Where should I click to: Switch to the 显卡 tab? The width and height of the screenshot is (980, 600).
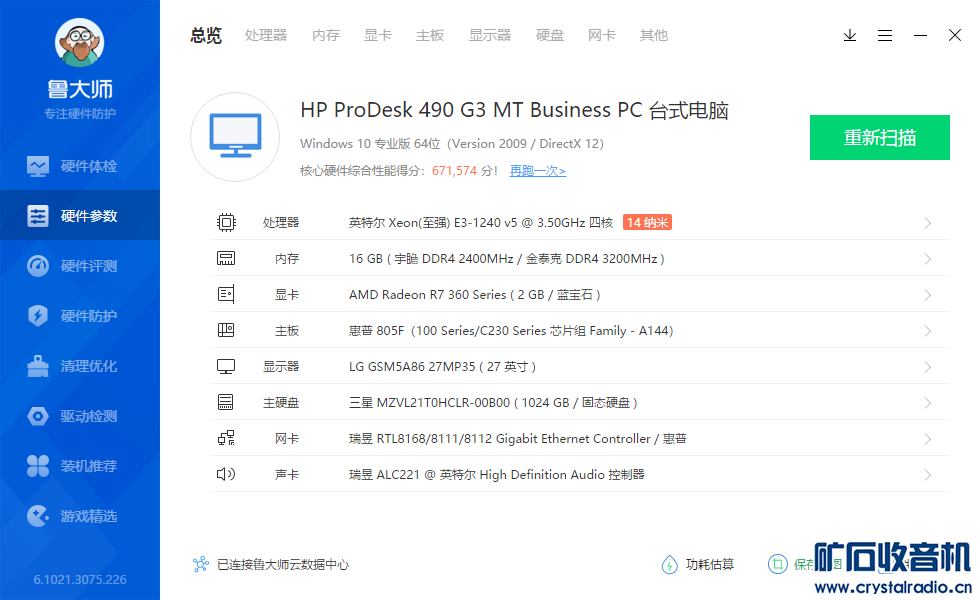(378, 36)
